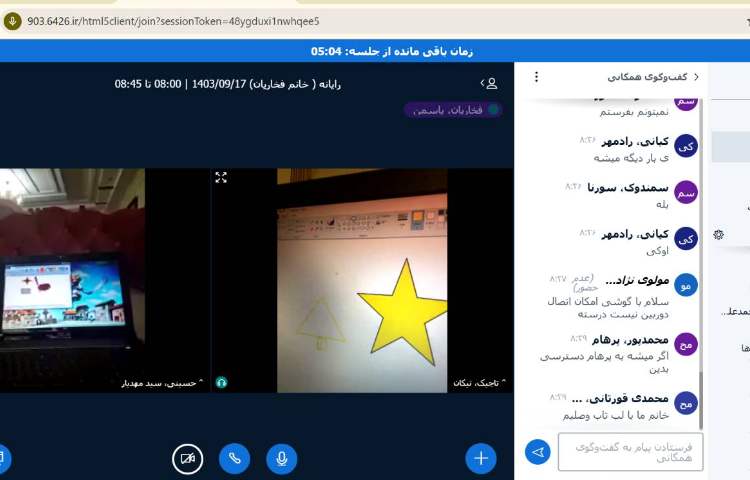Click message اگر میشه به پرهام دسترسی بدین
Image resolution: width=750 pixels, height=480 pixels.
point(605,362)
